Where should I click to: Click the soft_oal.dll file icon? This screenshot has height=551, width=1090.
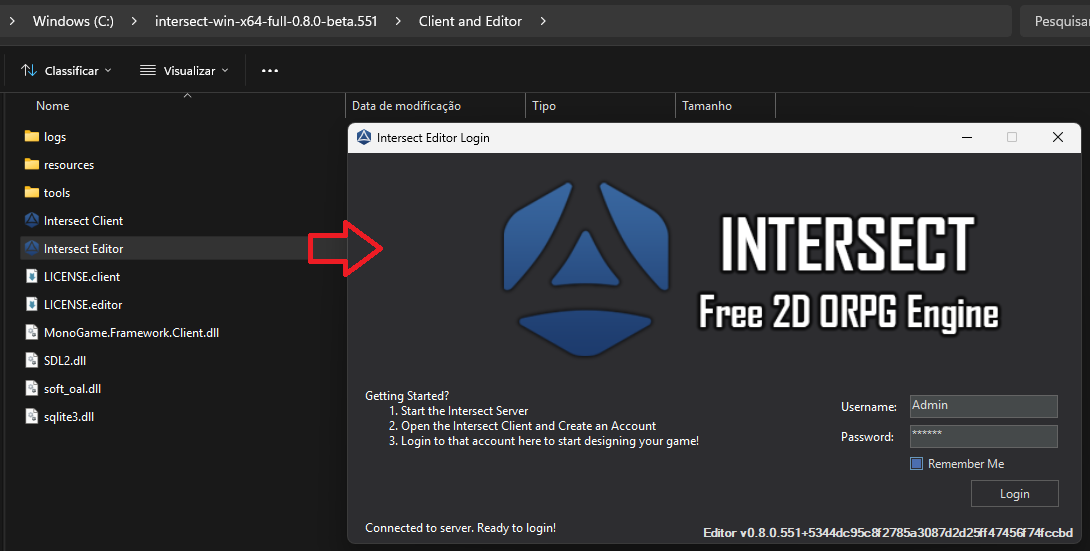(x=31, y=388)
